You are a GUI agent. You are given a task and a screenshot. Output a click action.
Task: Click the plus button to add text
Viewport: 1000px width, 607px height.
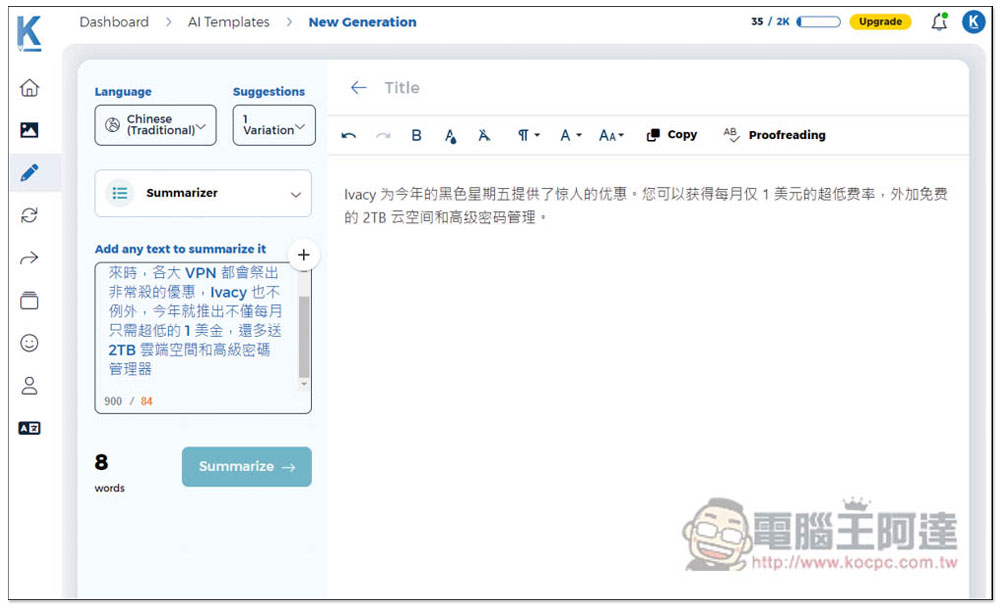(304, 255)
